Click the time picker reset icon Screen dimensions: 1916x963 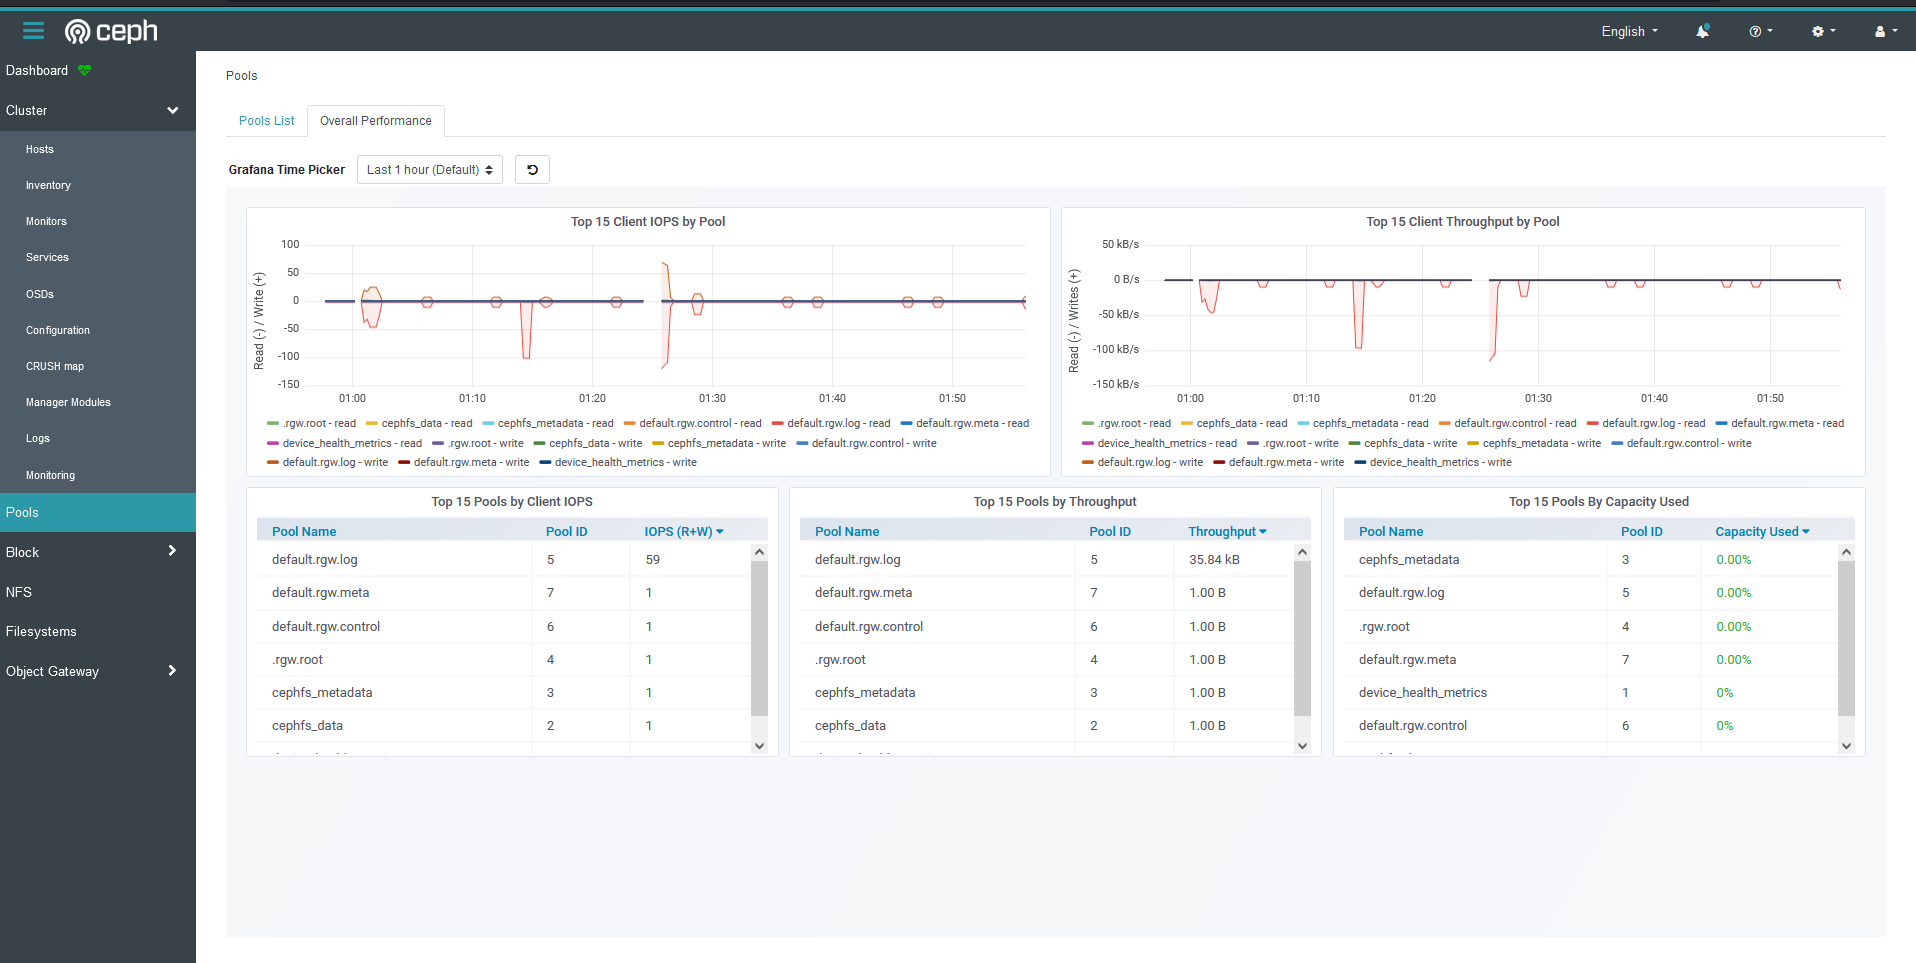coord(531,169)
